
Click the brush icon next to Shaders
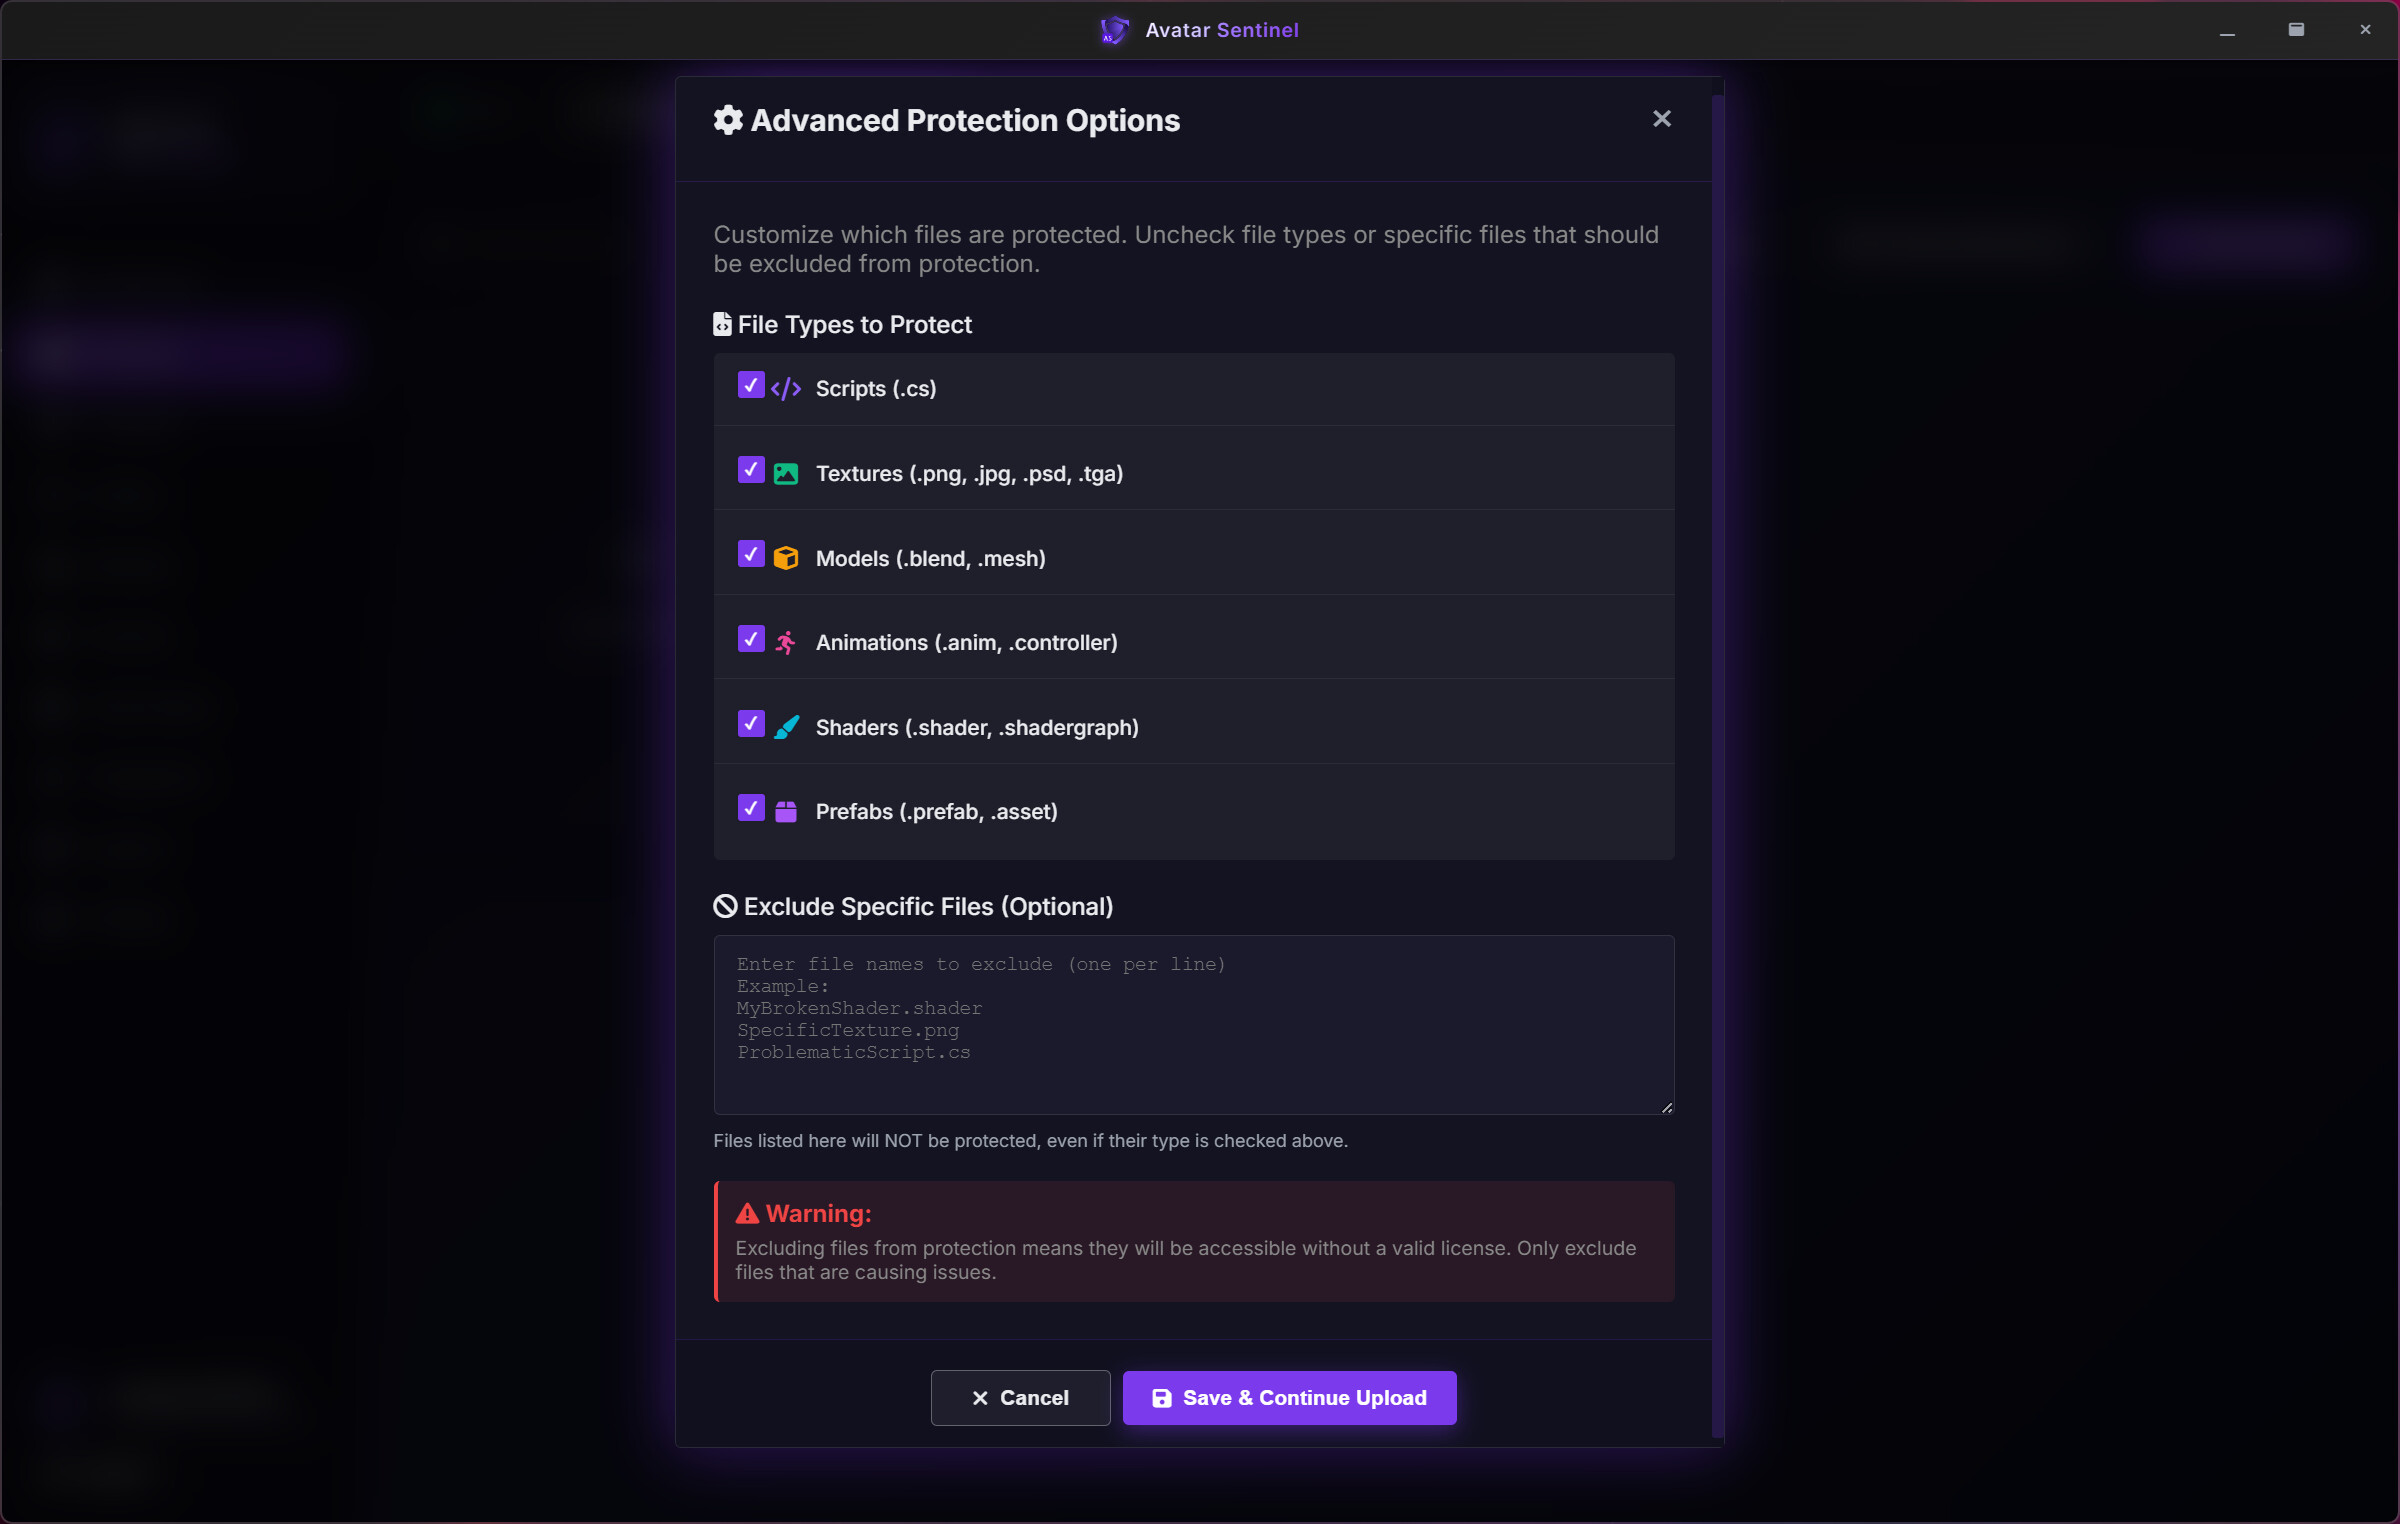coord(786,726)
